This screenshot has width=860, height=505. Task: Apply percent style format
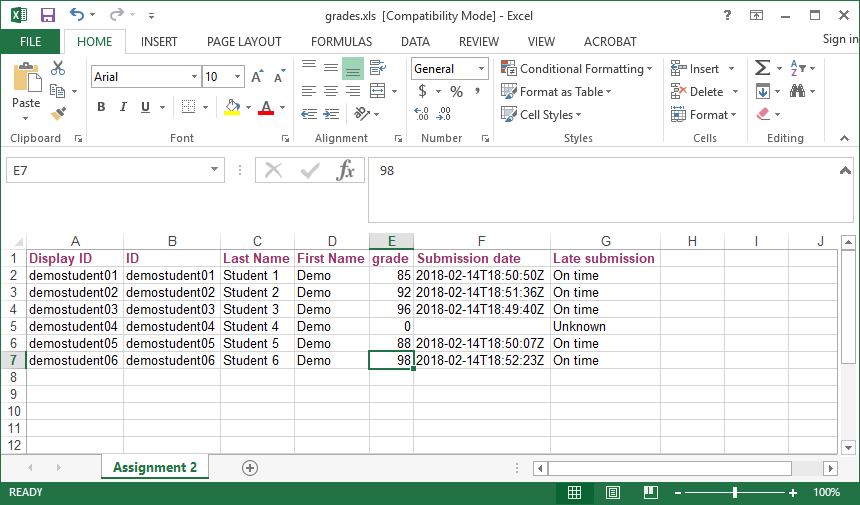[x=456, y=92]
